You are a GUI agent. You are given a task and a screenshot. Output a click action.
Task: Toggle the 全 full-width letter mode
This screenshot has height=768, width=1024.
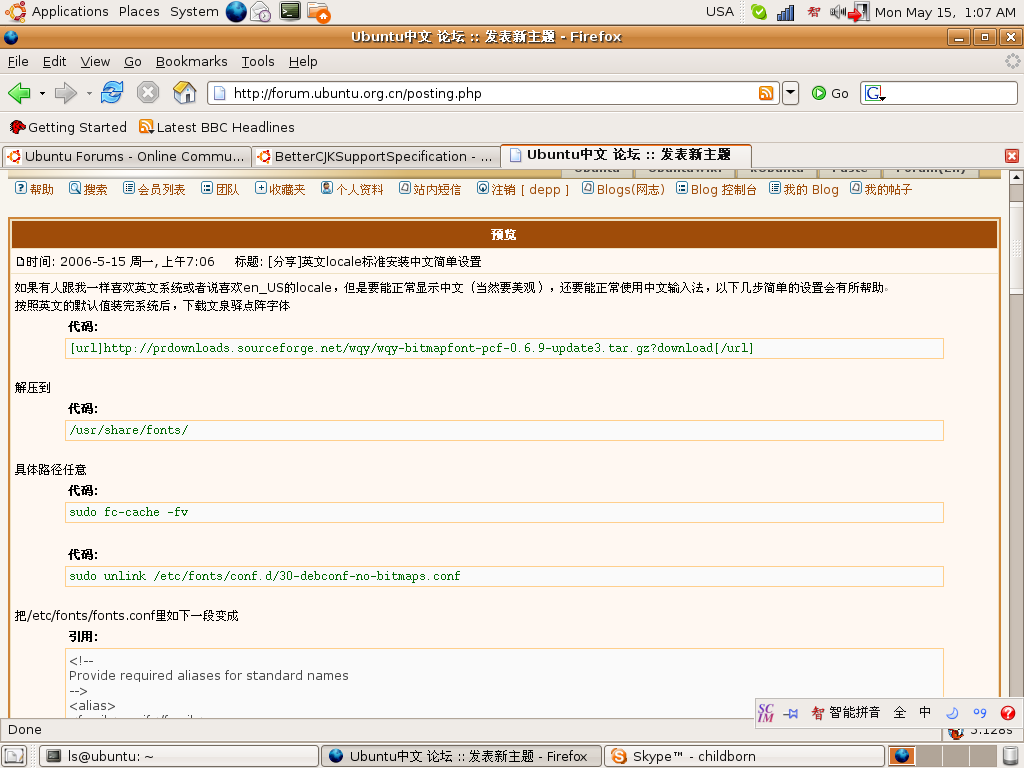coord(899,712)
